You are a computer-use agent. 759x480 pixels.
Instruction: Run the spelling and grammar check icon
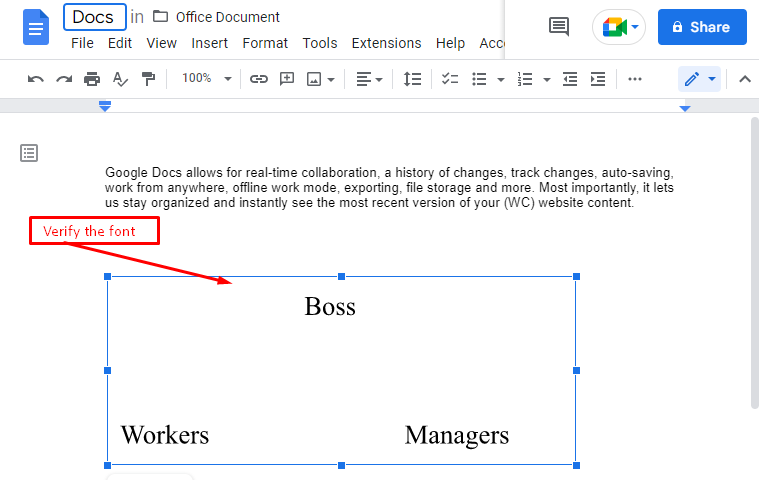120,79
